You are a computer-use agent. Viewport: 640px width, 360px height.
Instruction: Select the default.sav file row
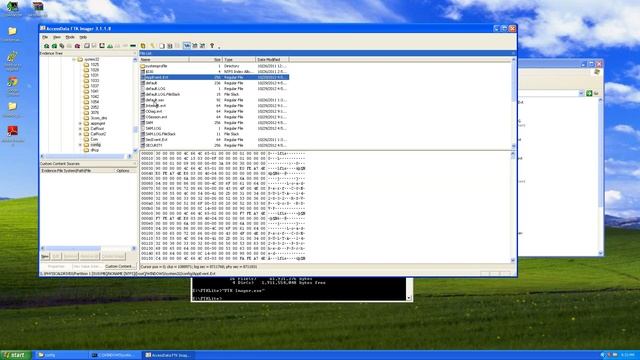pos(214,100)
